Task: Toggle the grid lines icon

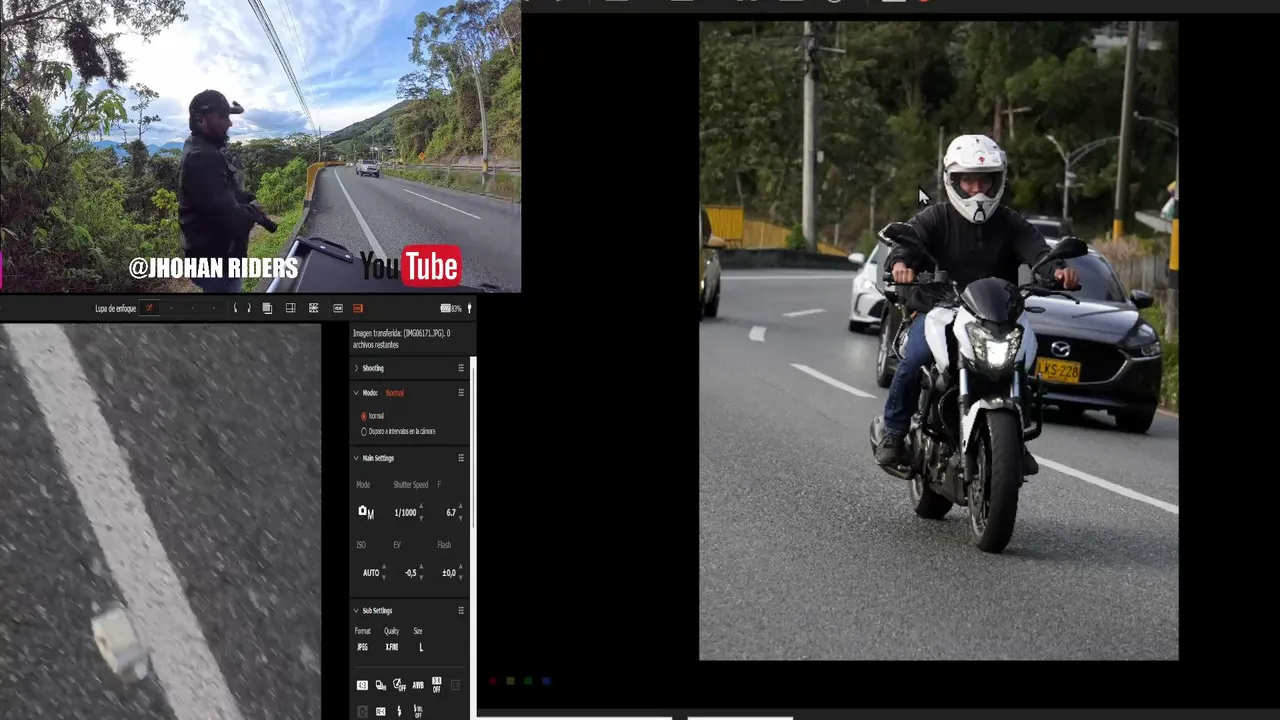Action: click(314, 308)
